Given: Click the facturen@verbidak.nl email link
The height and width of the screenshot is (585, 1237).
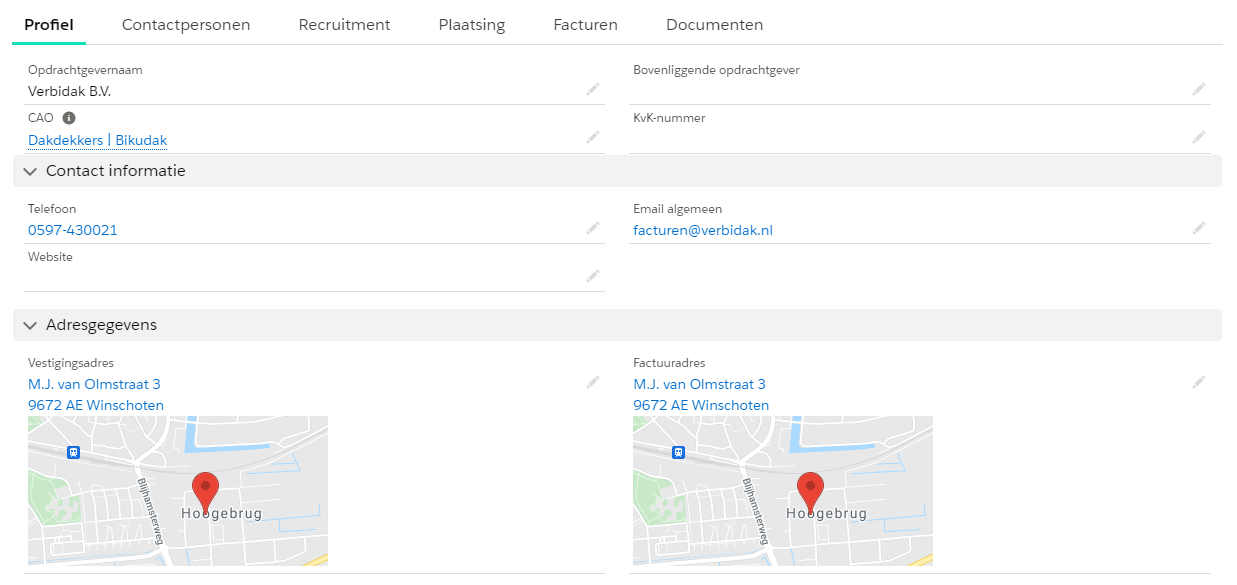Looking at the screenshot, I should pyautogui.click(x=702, y=230).
